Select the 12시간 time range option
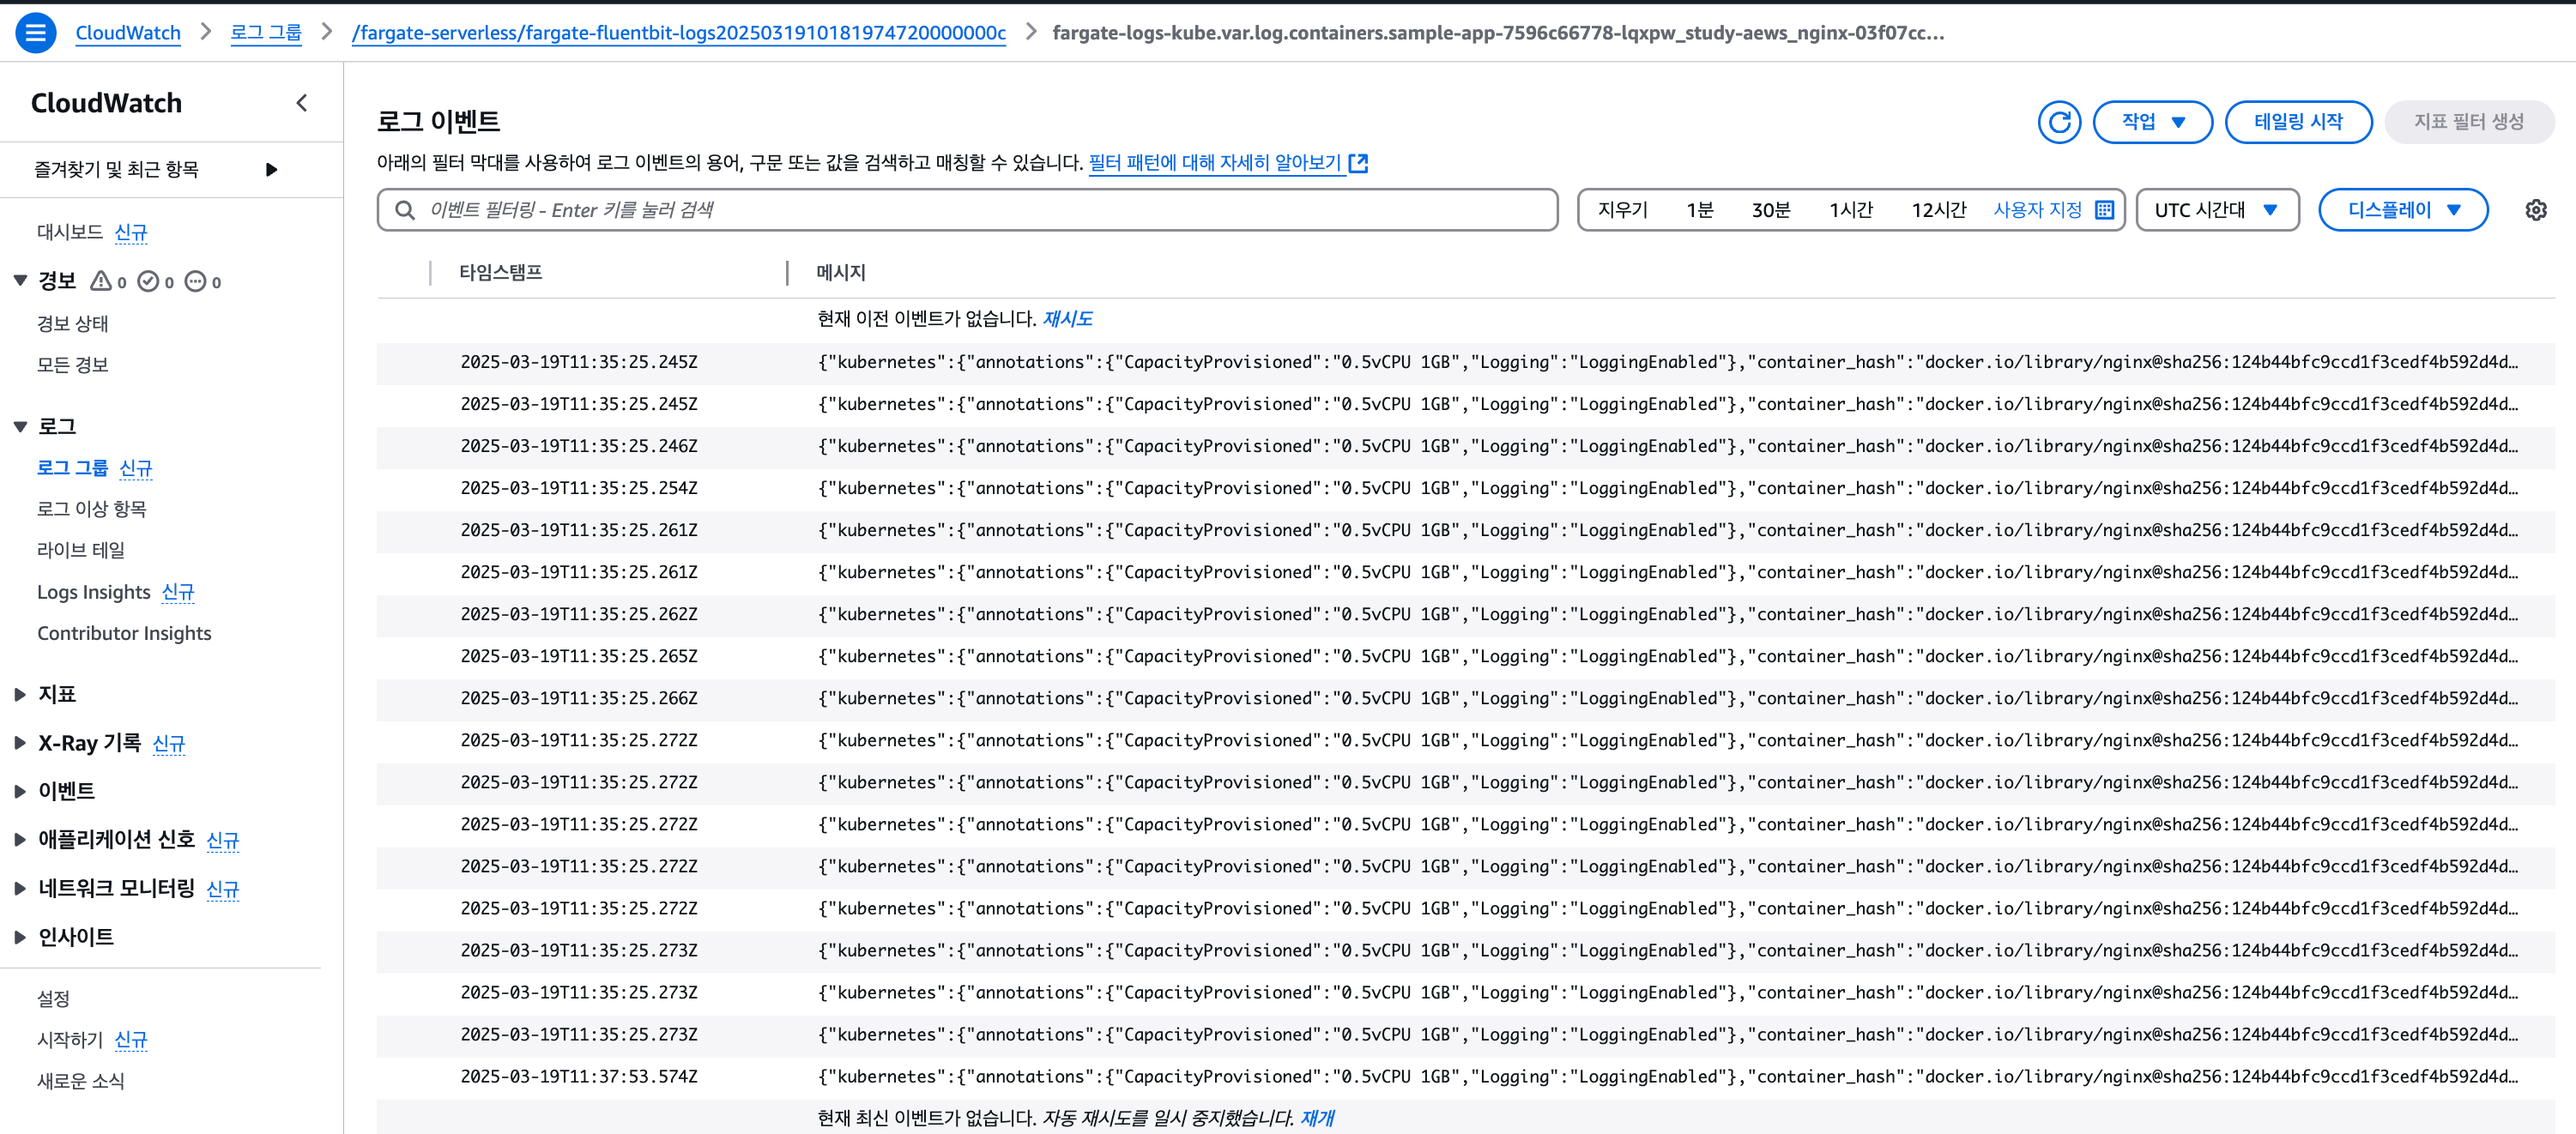This screenshot has width=2576, height=1134. (1938, 210)
